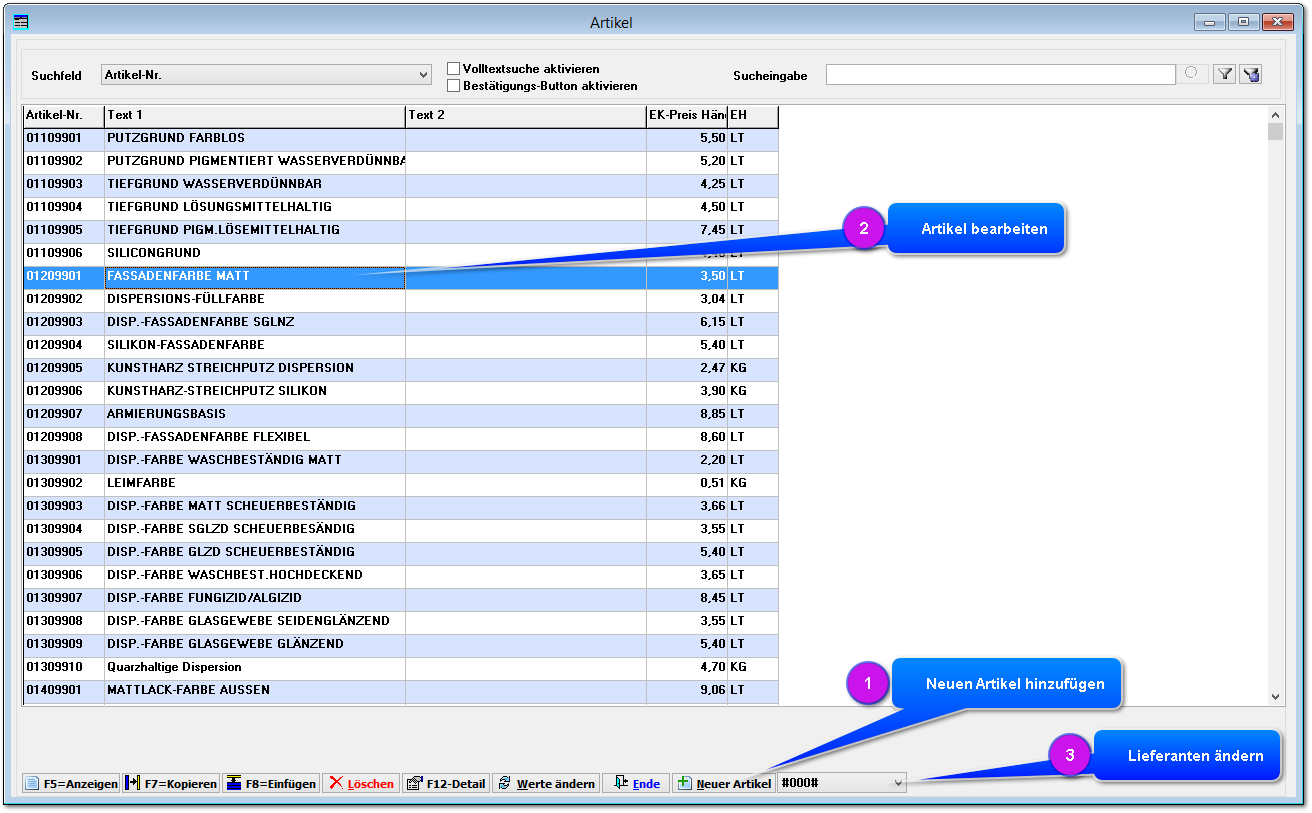The width and height of the screenshot is (1312, 813).
Task: Apply the filter funnel icon
Action: [1224, 75]
